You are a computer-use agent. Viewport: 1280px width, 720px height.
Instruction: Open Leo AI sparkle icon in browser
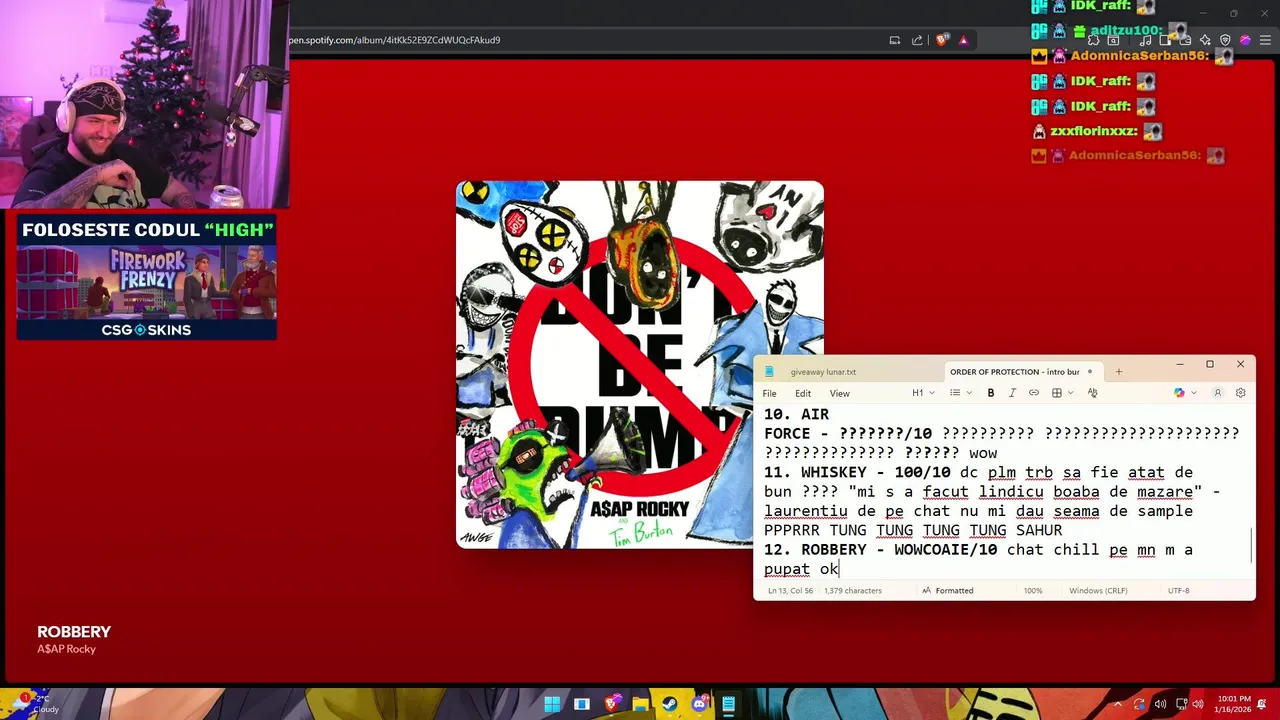click(x=1205, y=41)
